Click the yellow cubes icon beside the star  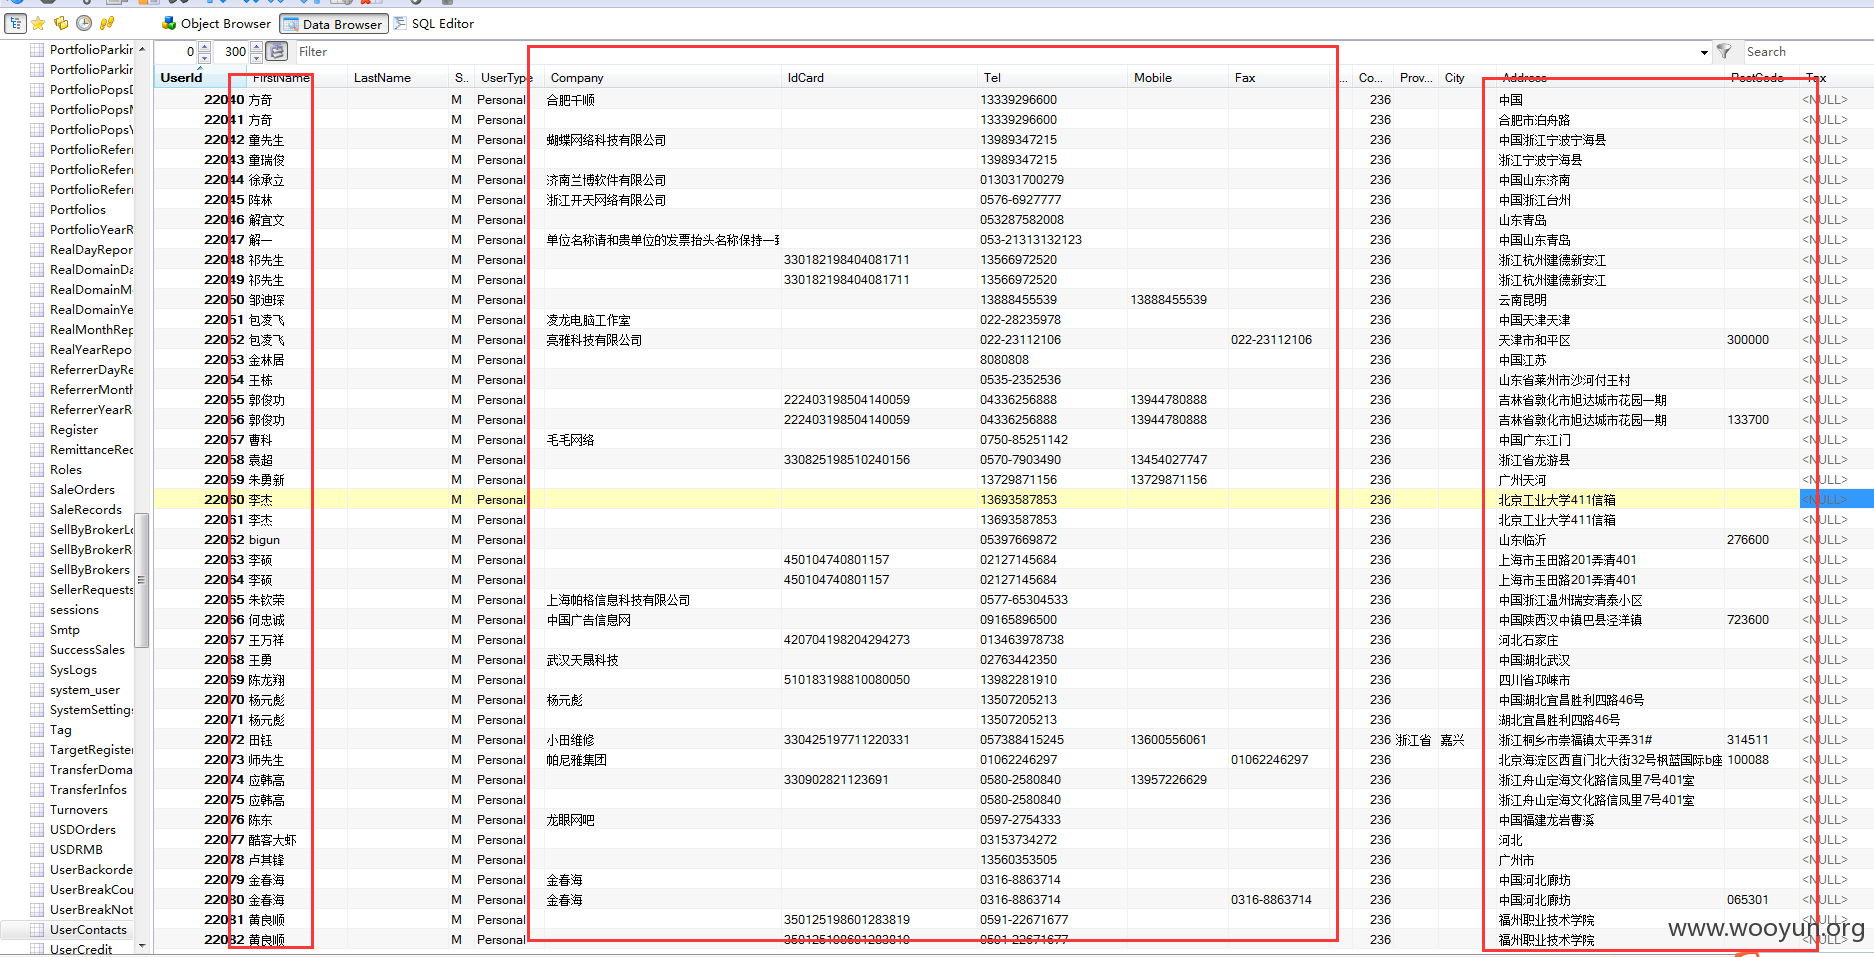(61, 23)
